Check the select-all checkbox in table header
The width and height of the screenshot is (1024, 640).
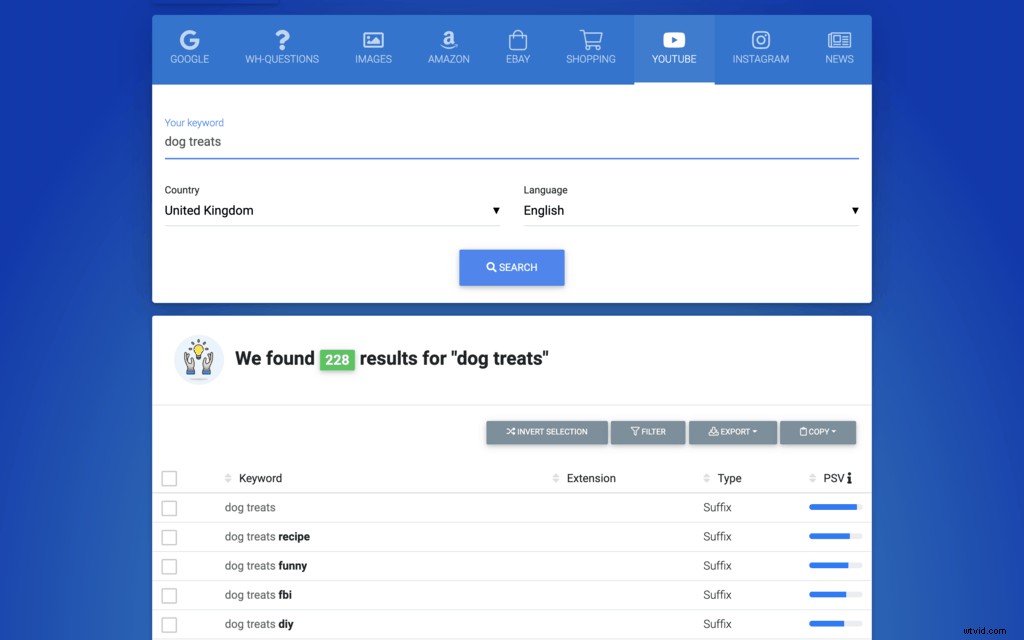click(169, 478)
